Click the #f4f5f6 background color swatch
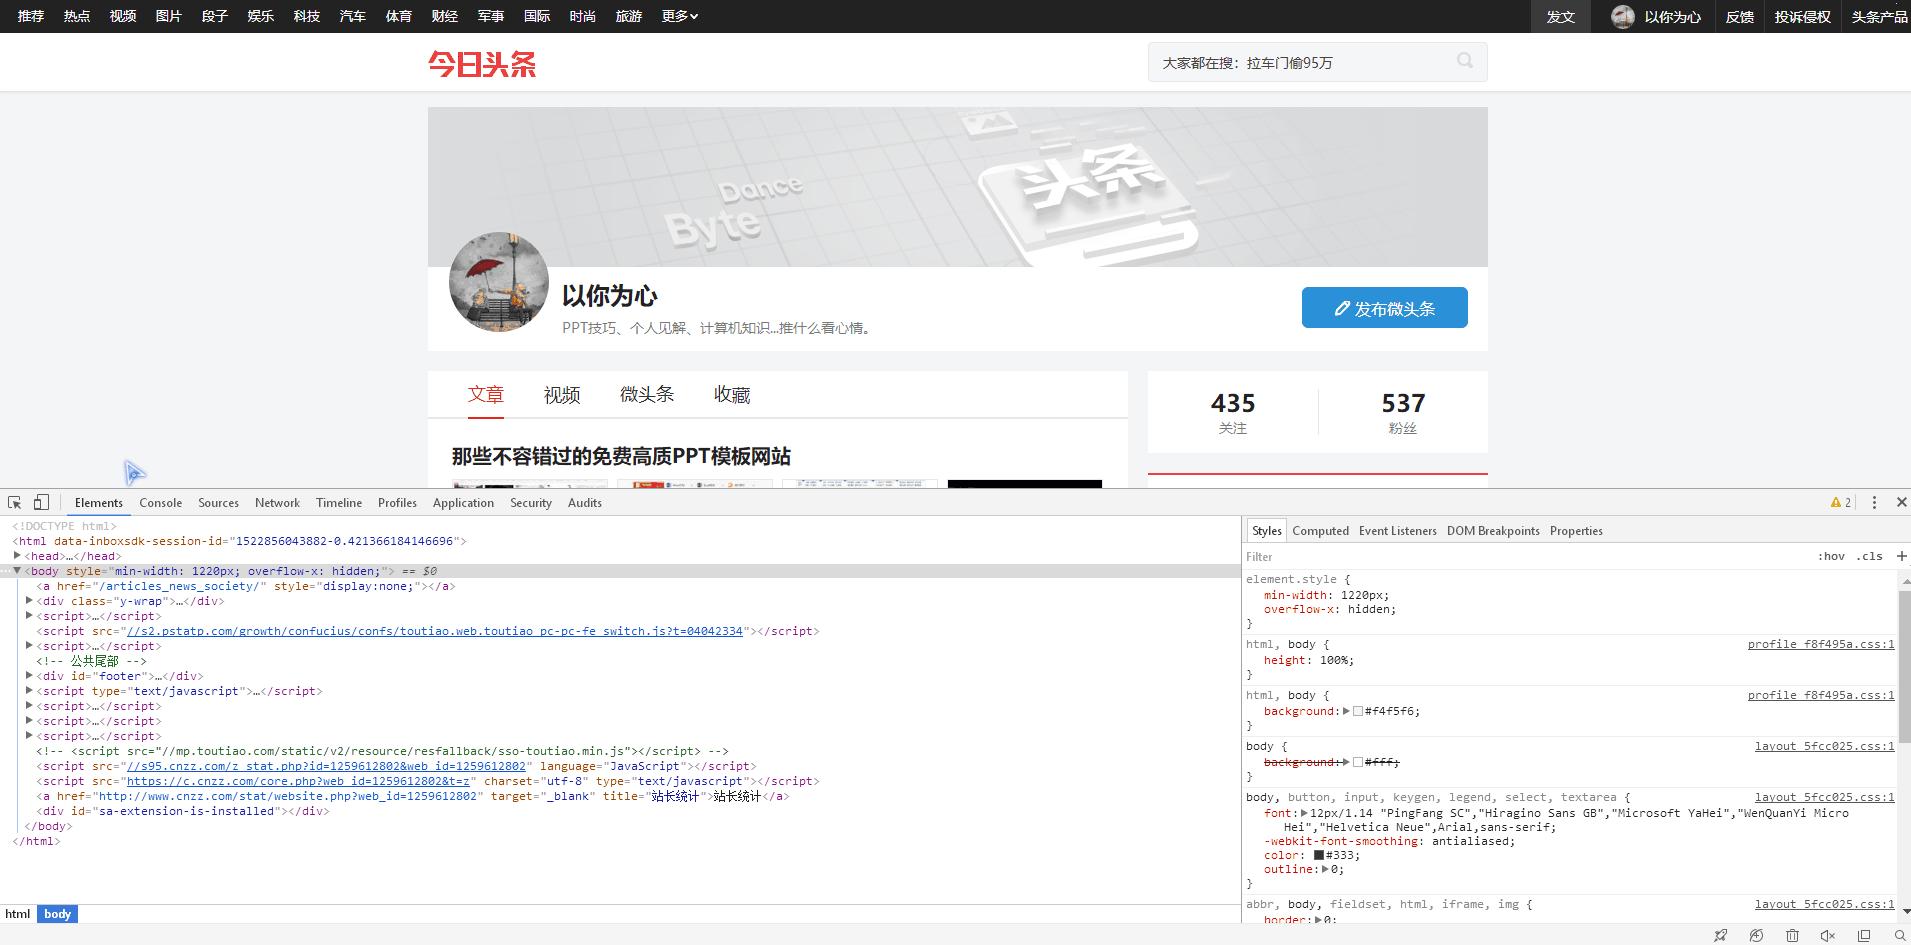Image resolution: width=1911 pixels, height=945 pixels. (x=1358, y=711)
